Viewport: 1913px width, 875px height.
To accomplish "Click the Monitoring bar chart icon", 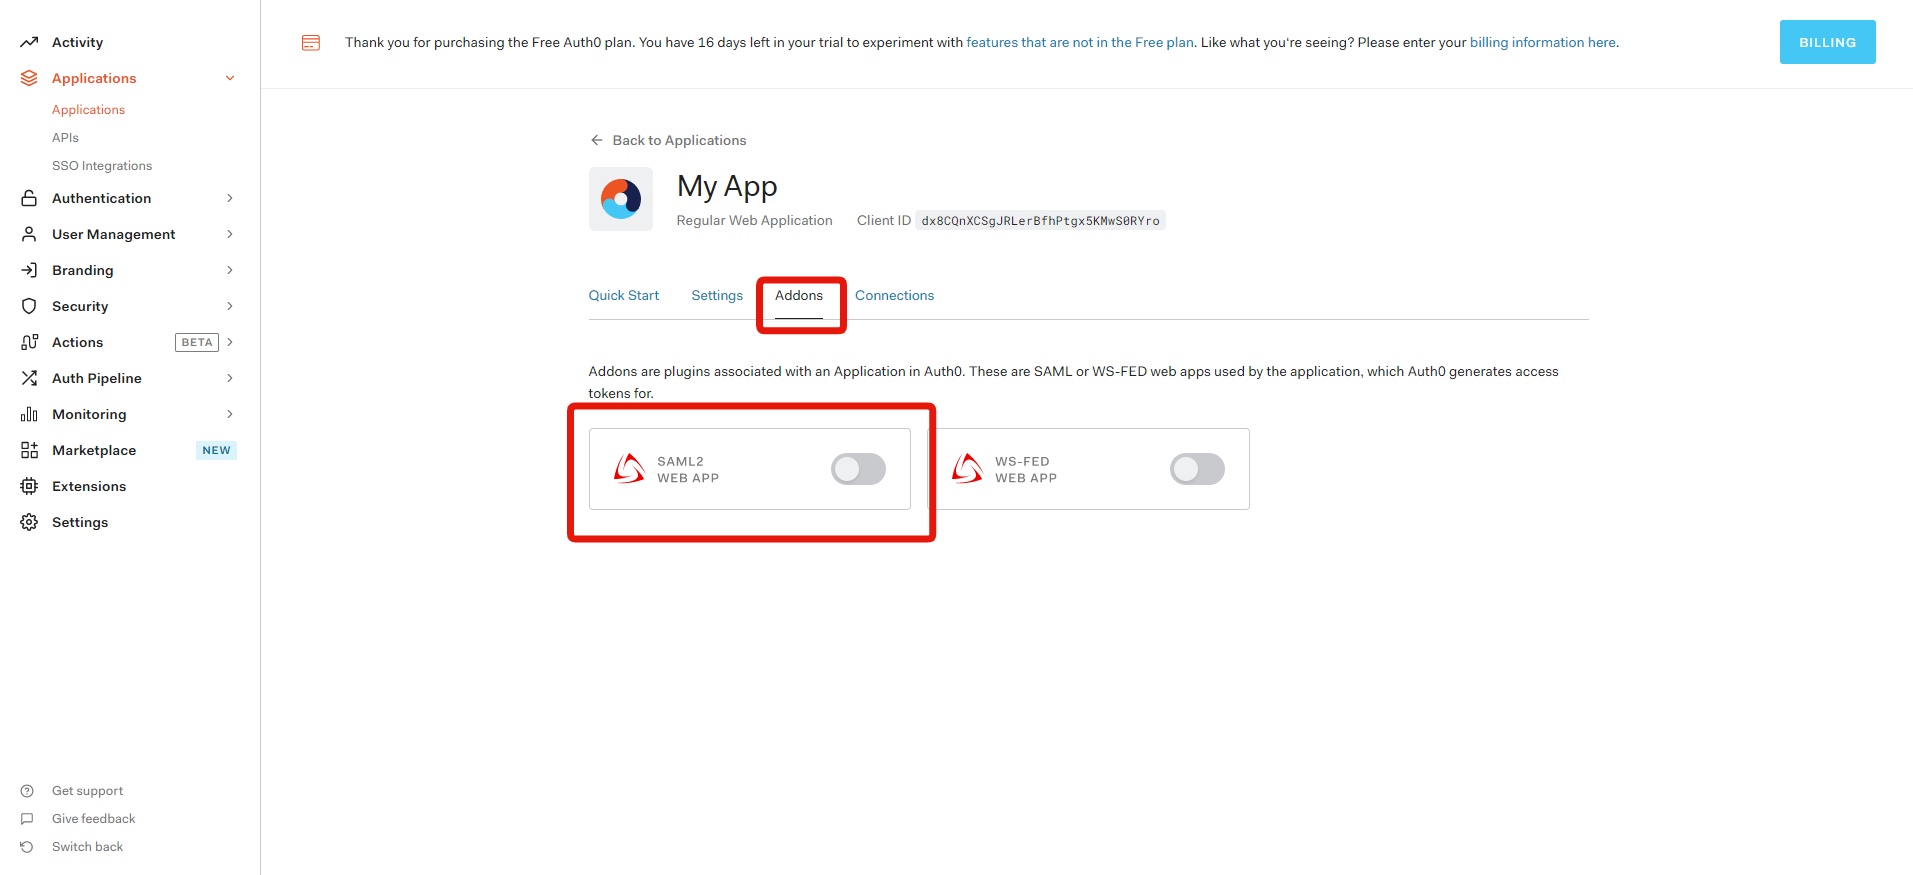I will tap(29, 414).
